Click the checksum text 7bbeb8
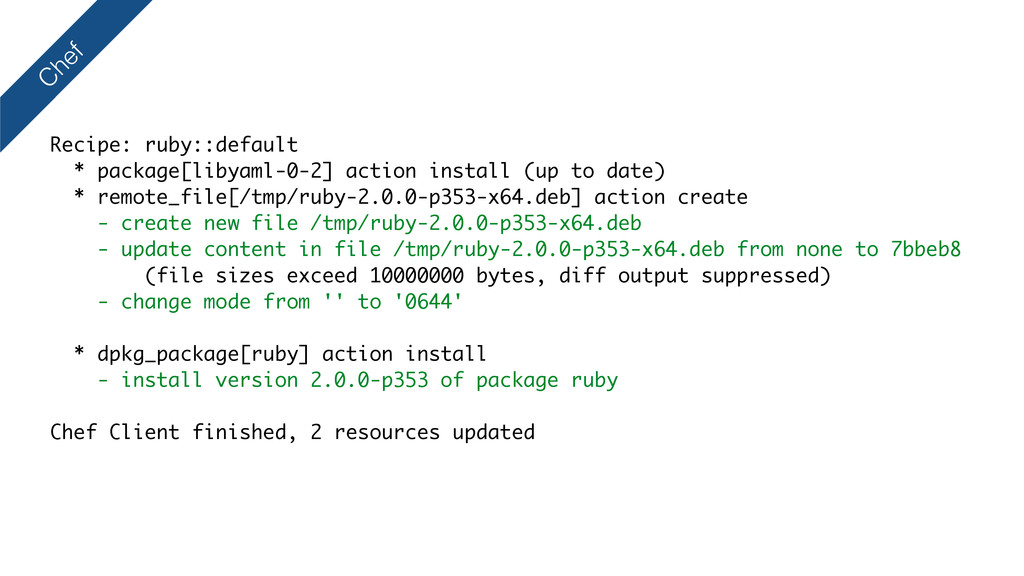 coord(926,249)
